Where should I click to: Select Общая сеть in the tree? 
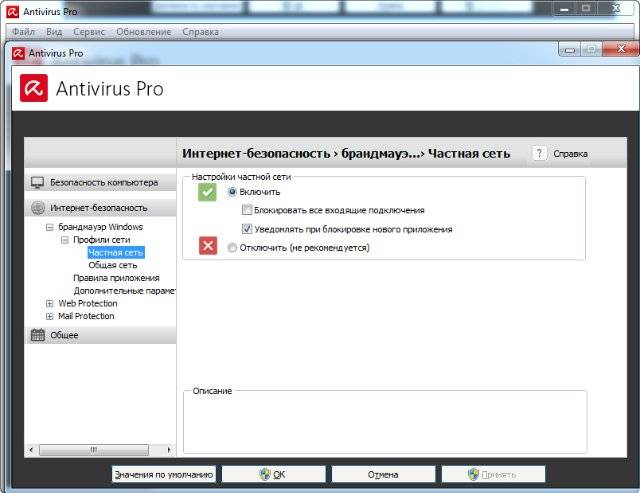tap(113, 265)
